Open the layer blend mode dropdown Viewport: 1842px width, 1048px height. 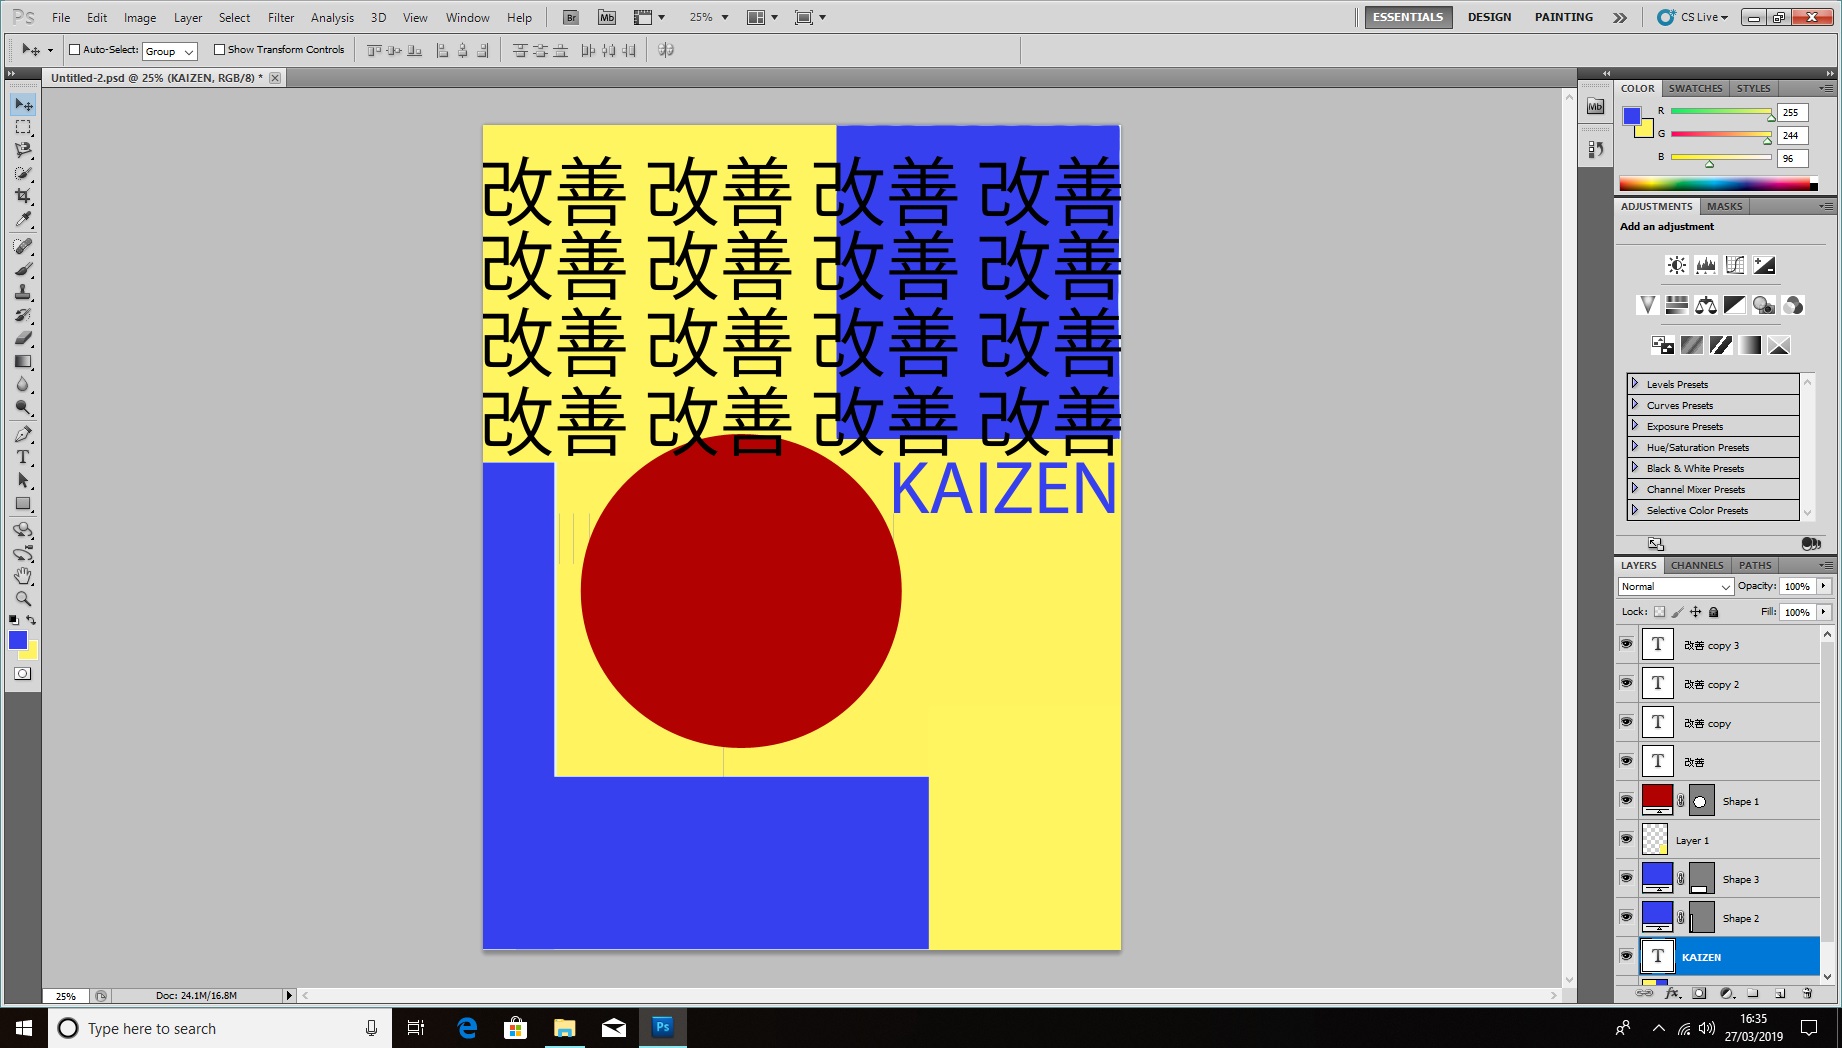1675,587
